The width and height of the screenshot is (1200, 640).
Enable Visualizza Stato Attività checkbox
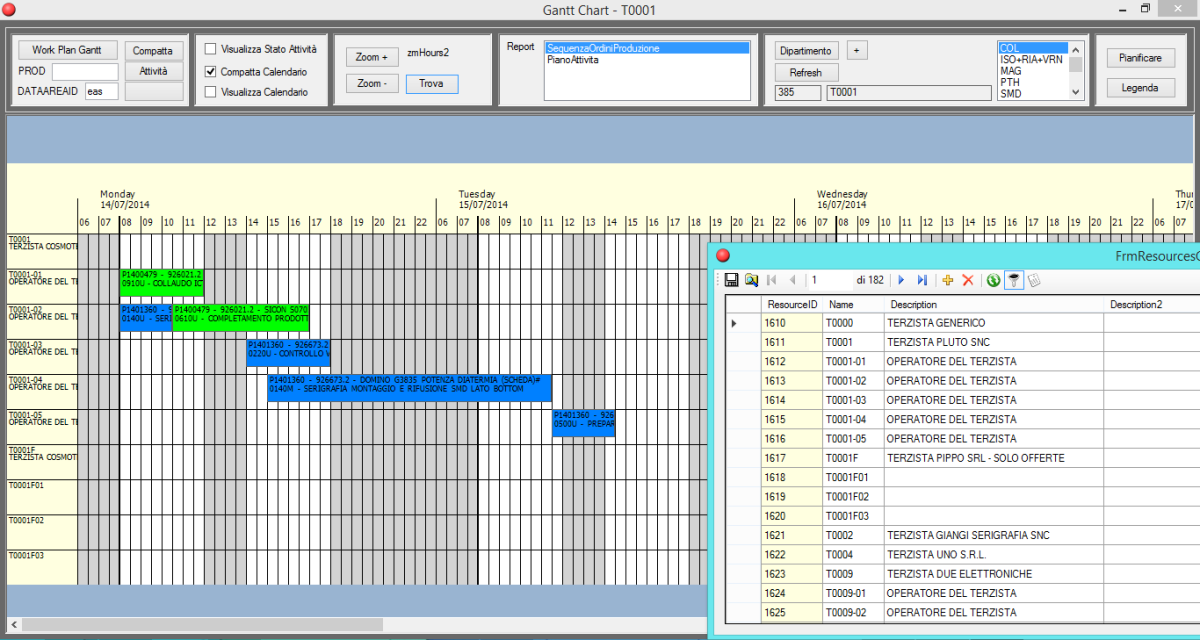coord(210,49)
